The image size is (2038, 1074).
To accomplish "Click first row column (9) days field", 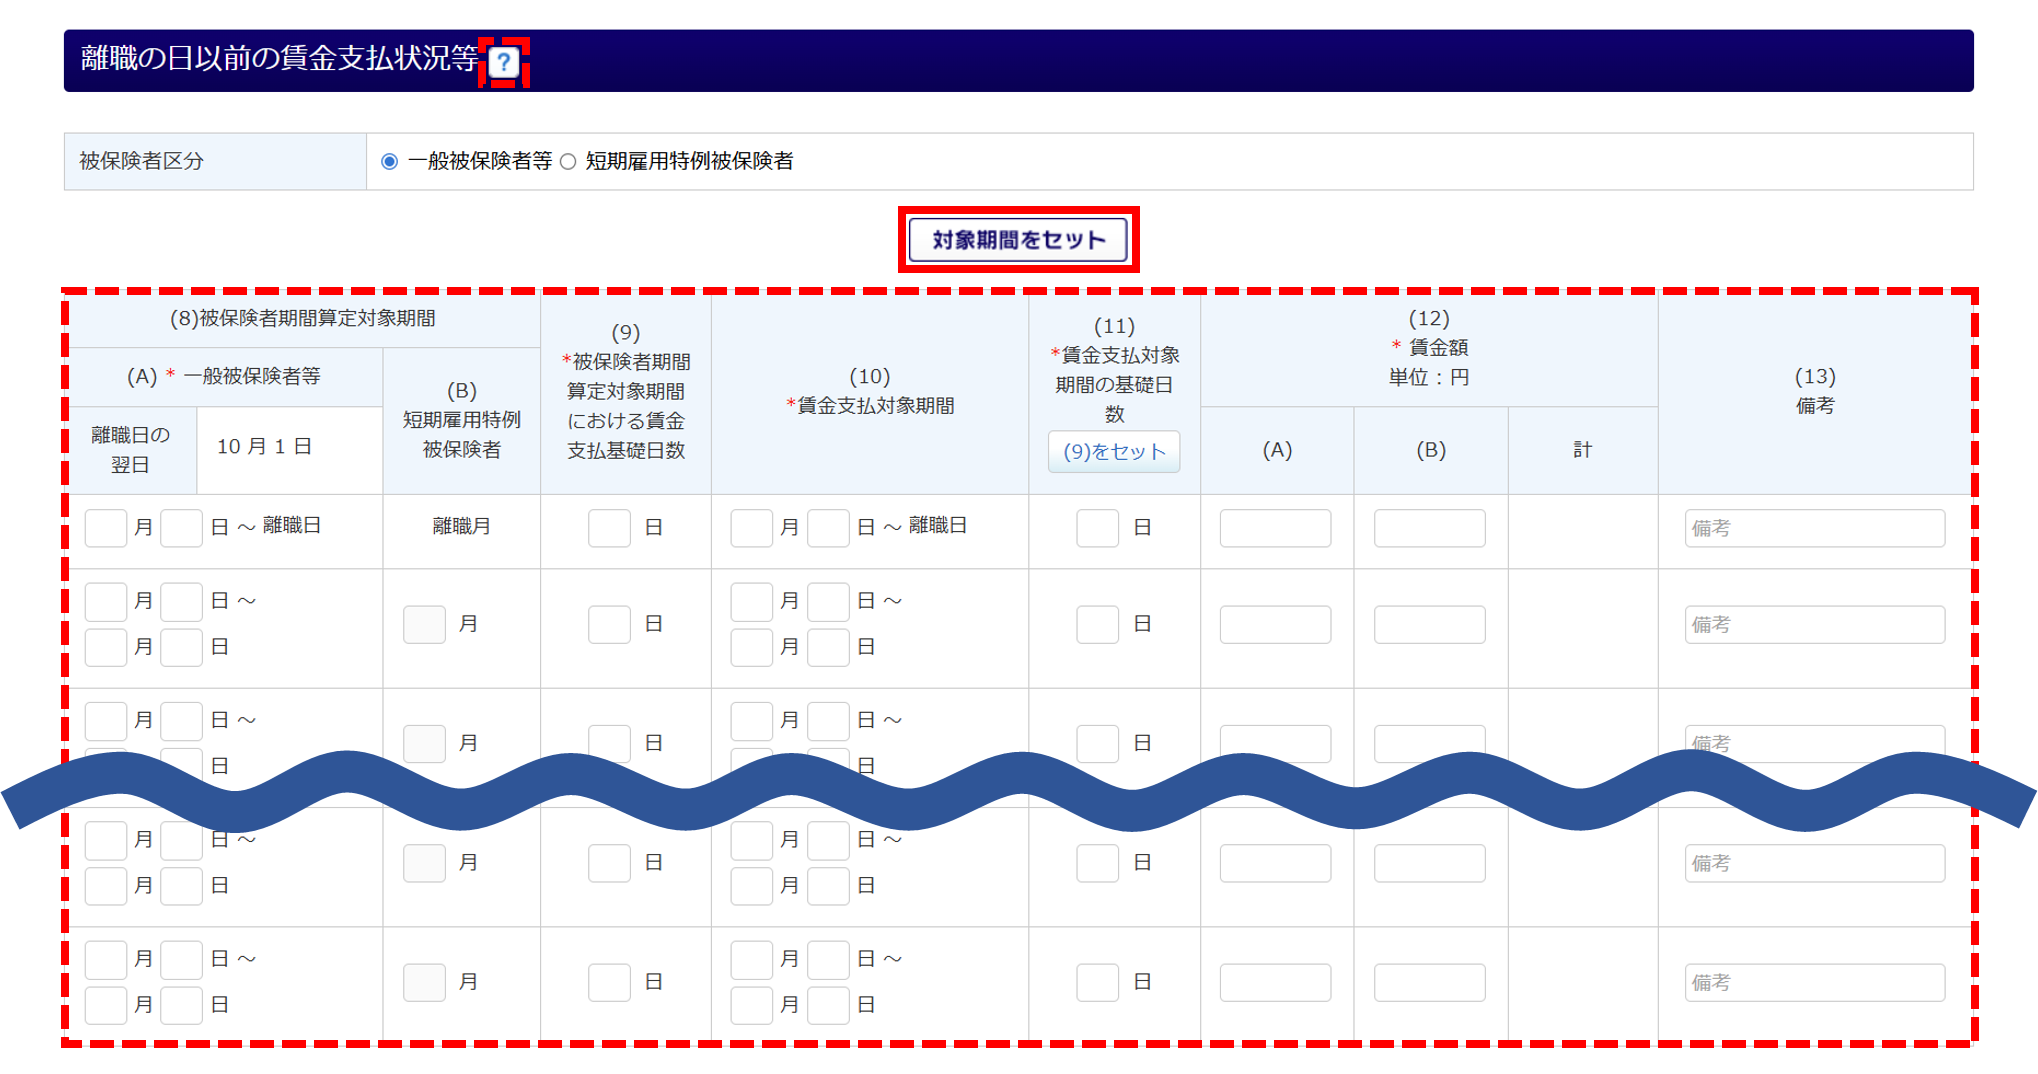I will [609, 528].
